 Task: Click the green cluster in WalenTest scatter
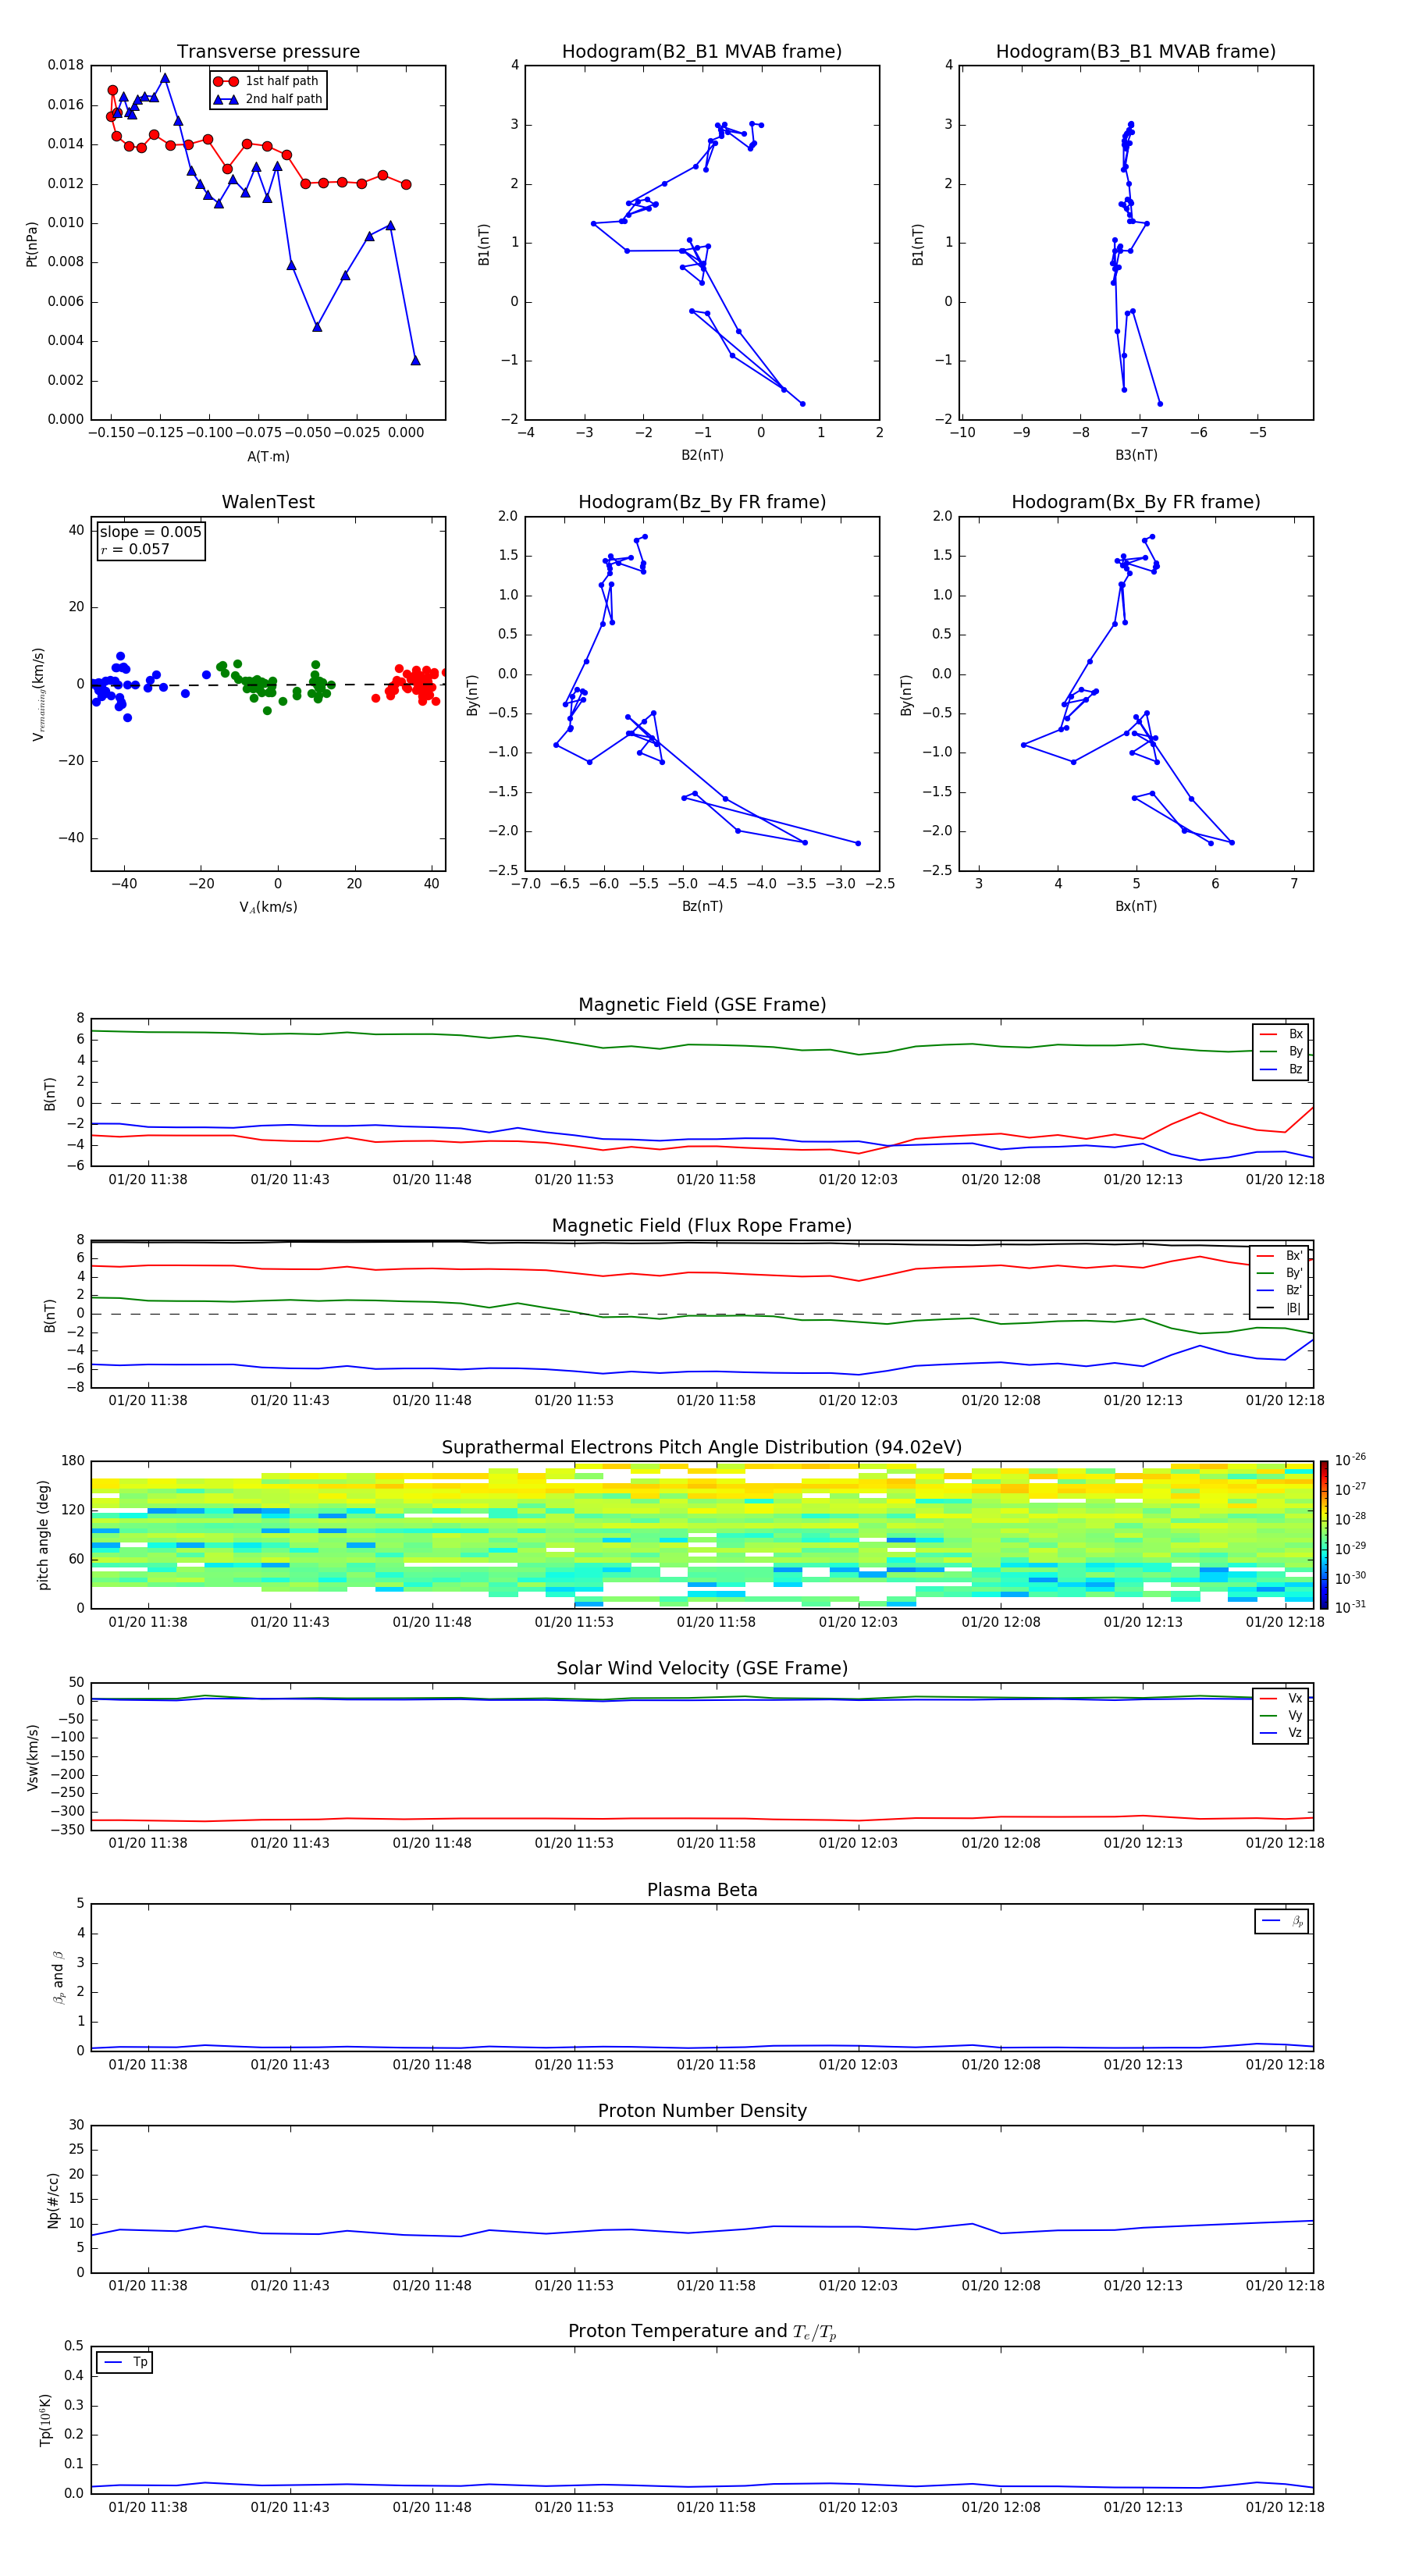[274, 685]
